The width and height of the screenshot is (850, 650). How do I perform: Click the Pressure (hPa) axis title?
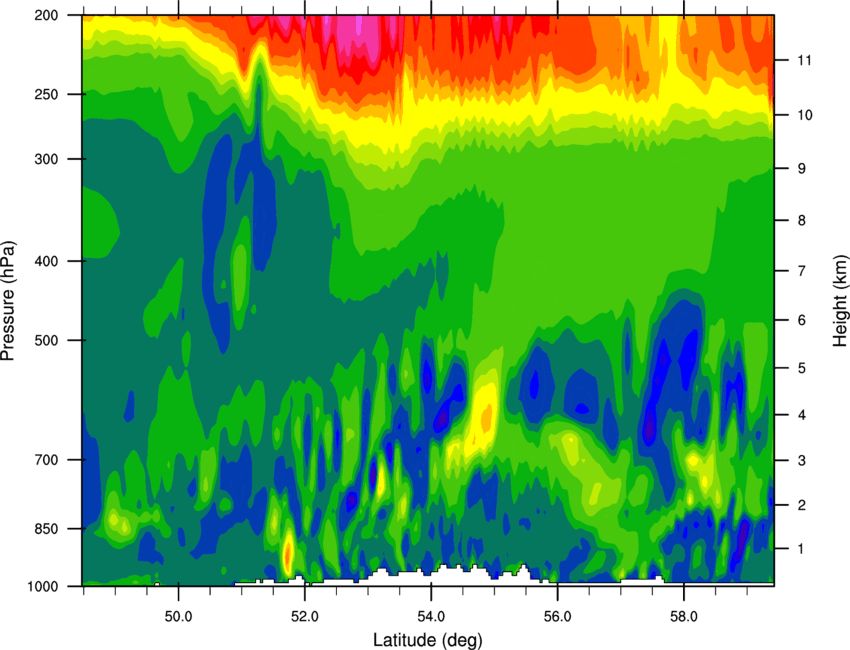[8, 300]
